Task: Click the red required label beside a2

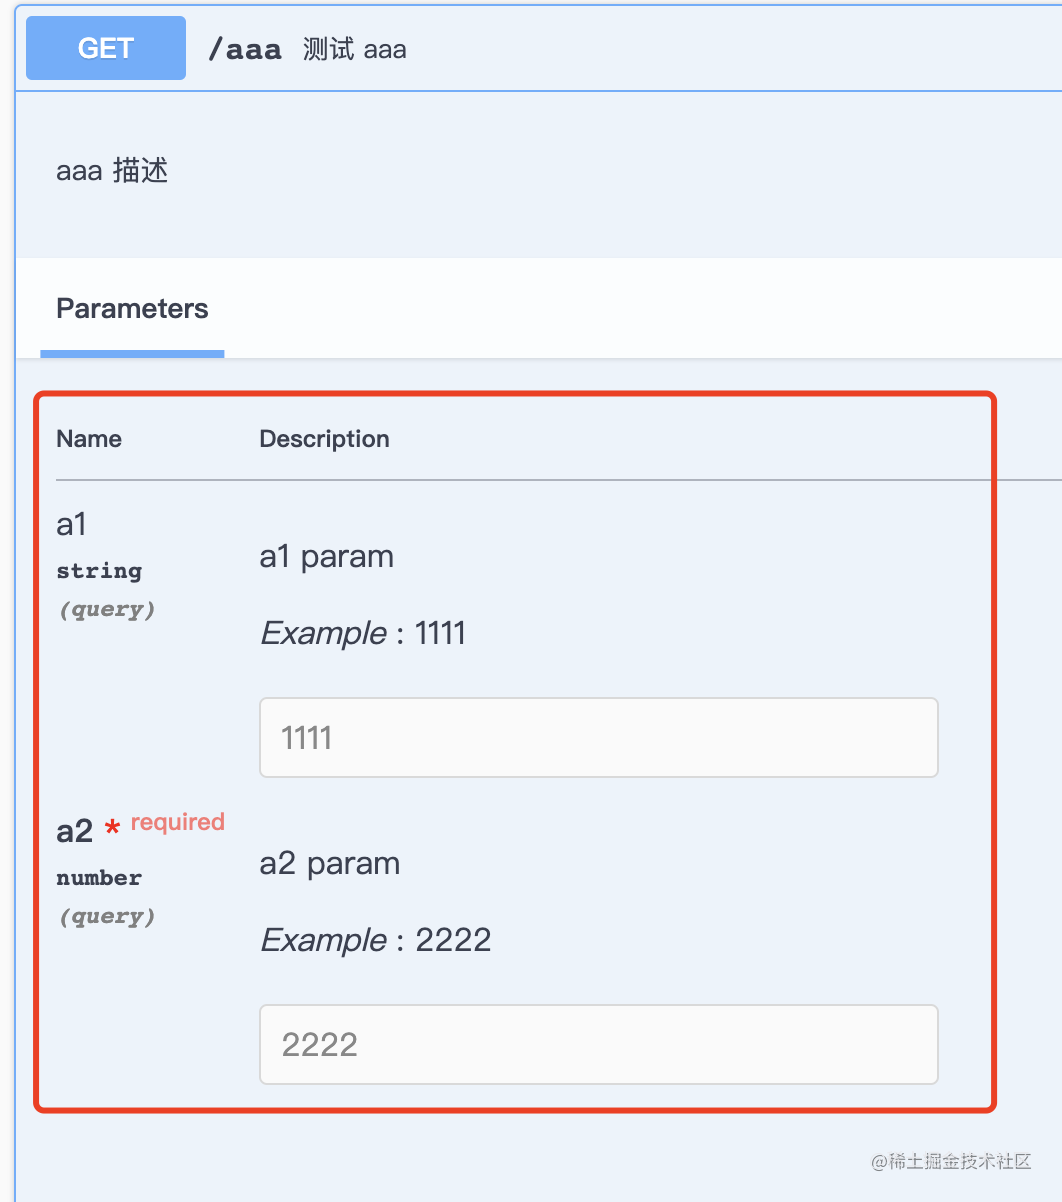Action: 177,822
